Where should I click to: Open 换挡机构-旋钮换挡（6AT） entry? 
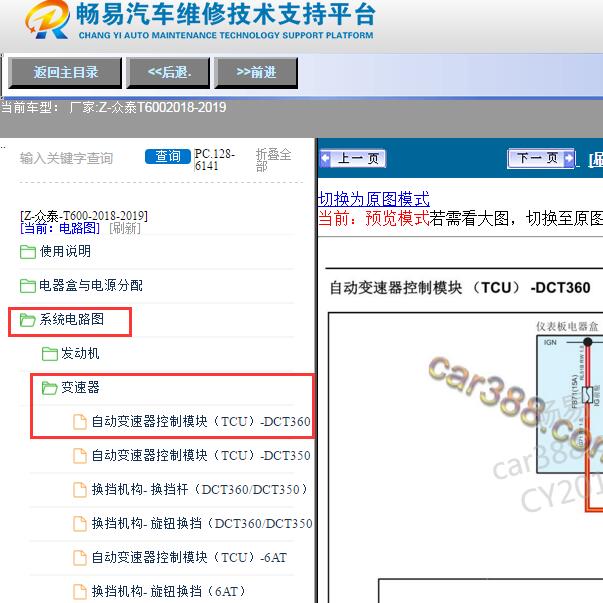coord(169,591)
